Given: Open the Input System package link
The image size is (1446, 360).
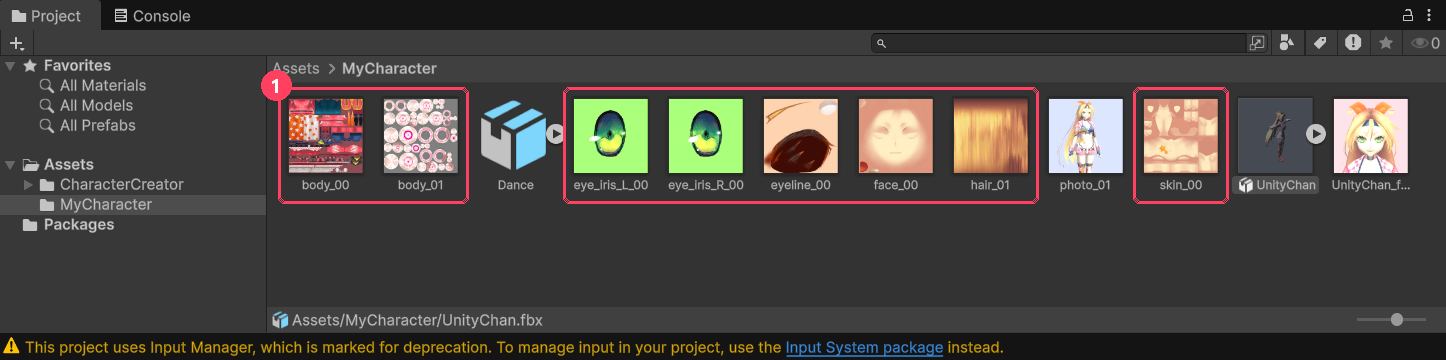Looking at the screenshot, I should pos(864,348).
